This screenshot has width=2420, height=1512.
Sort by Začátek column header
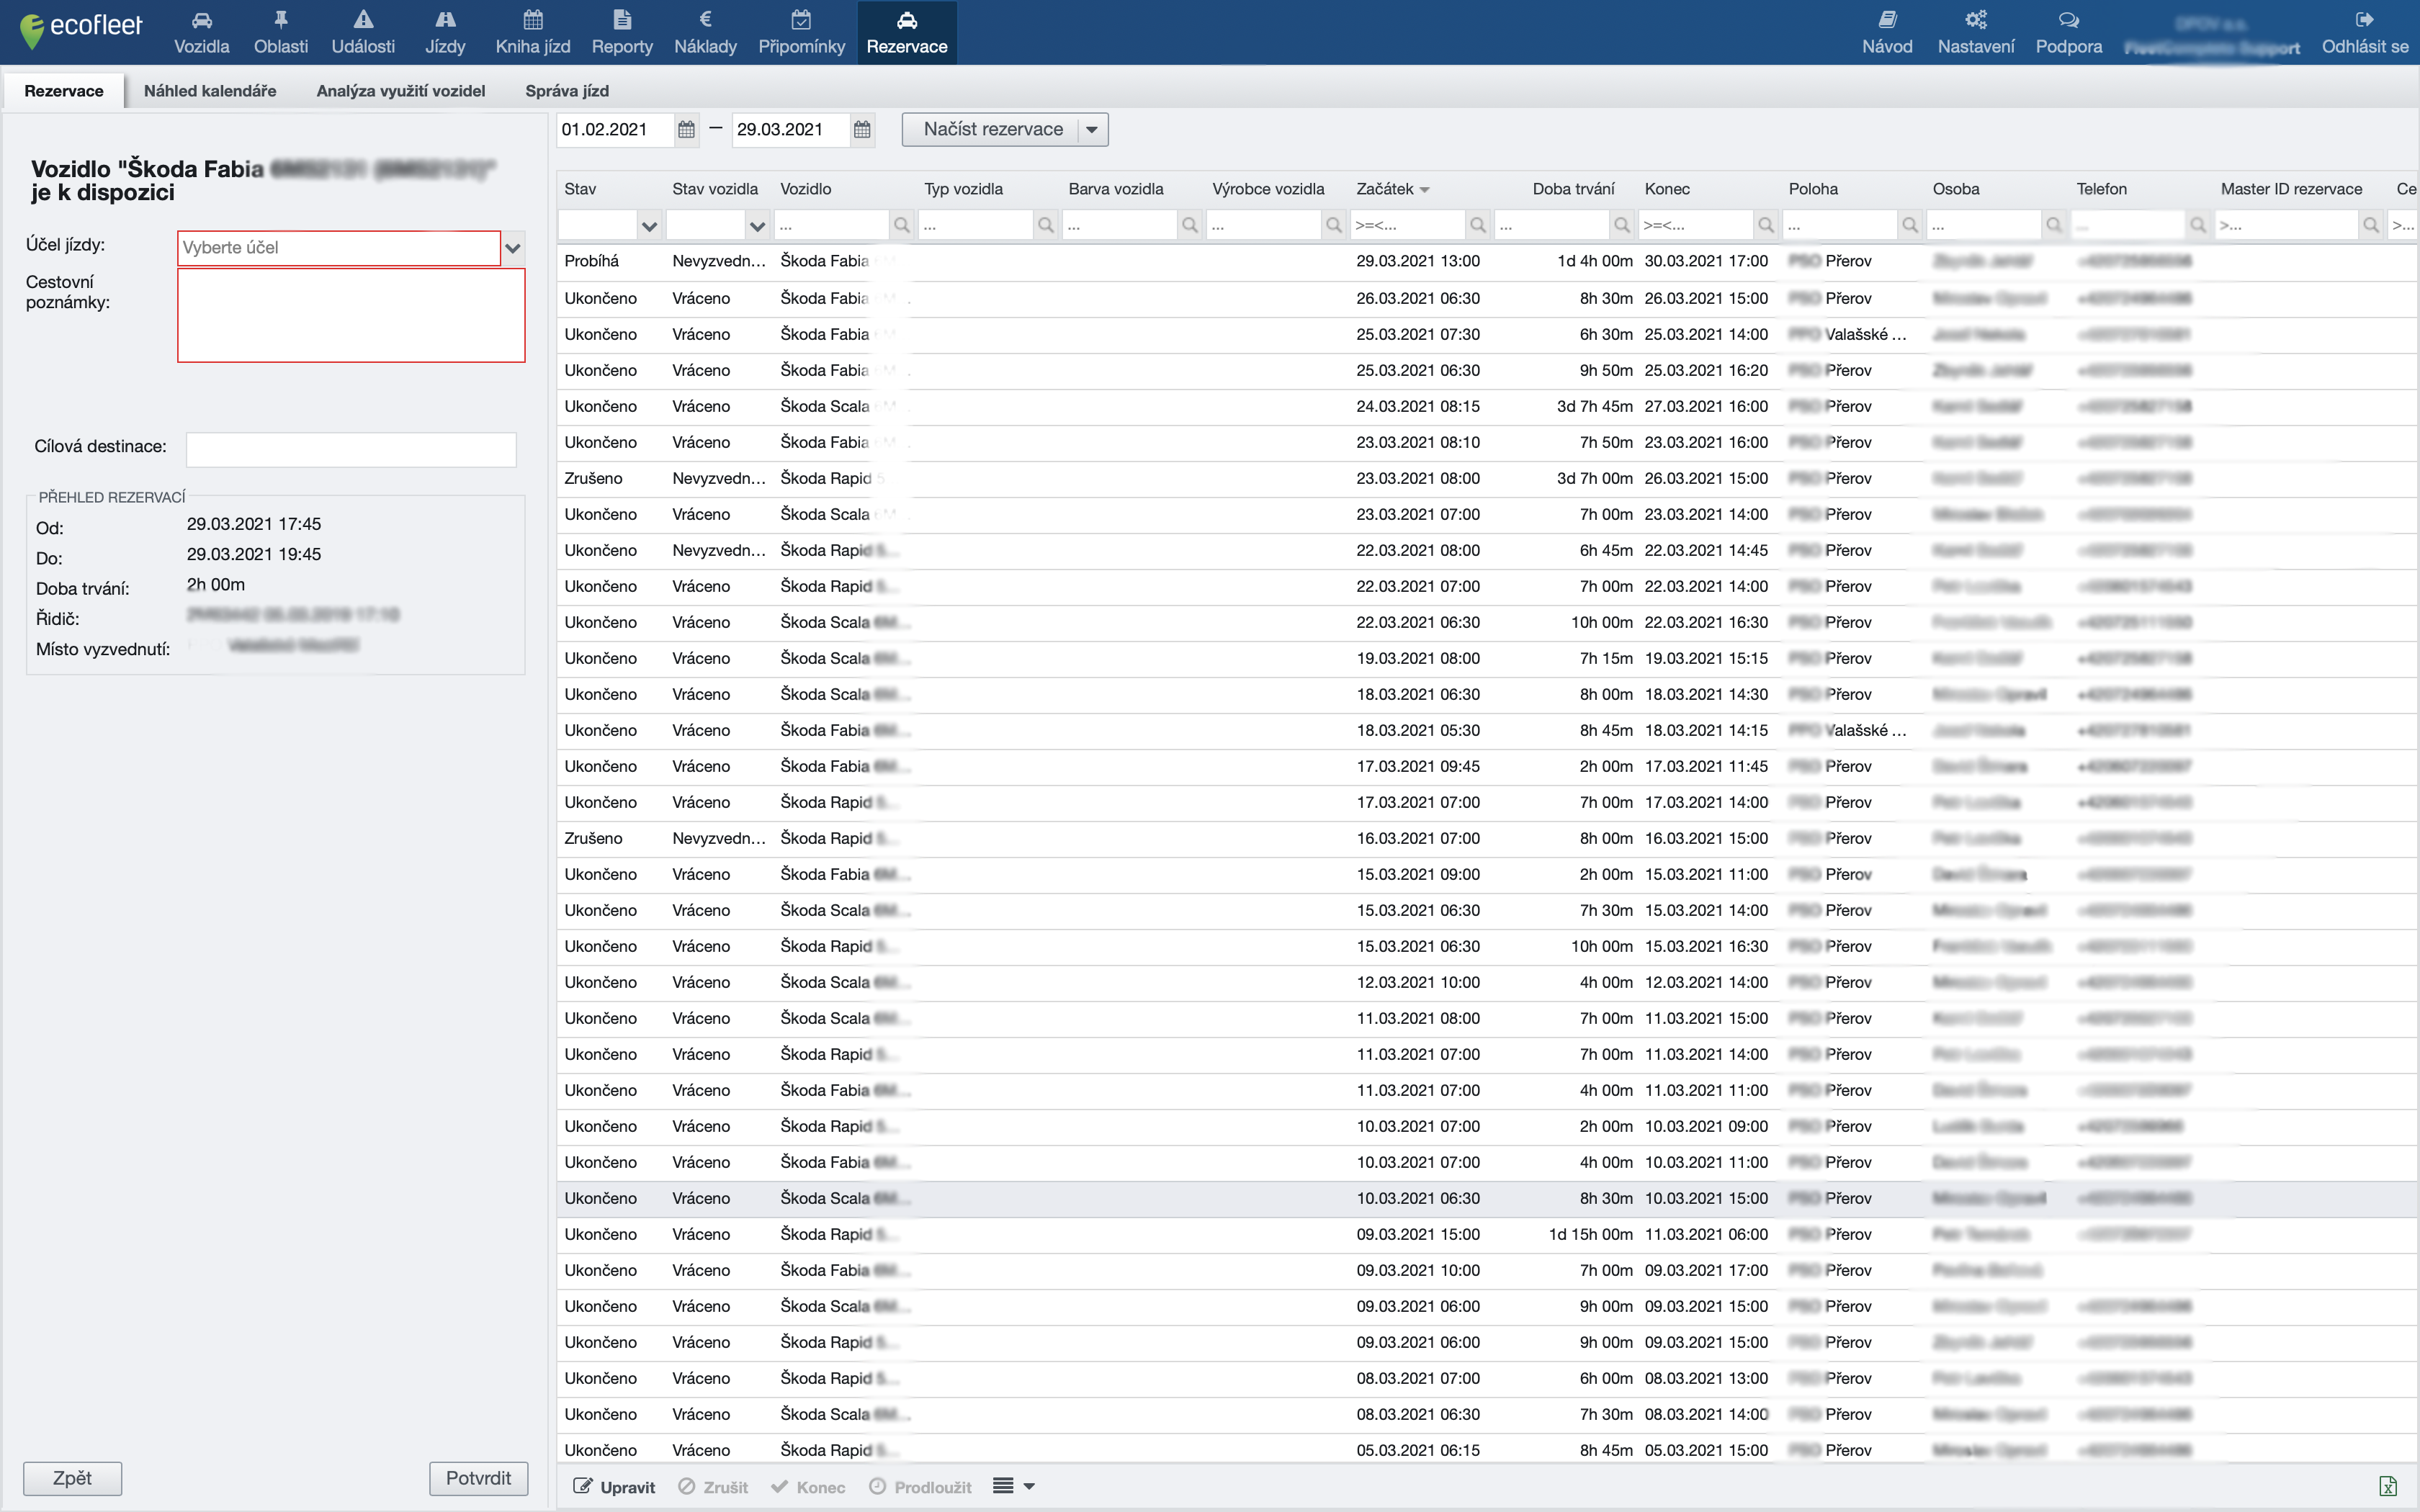coord(1385,189)
